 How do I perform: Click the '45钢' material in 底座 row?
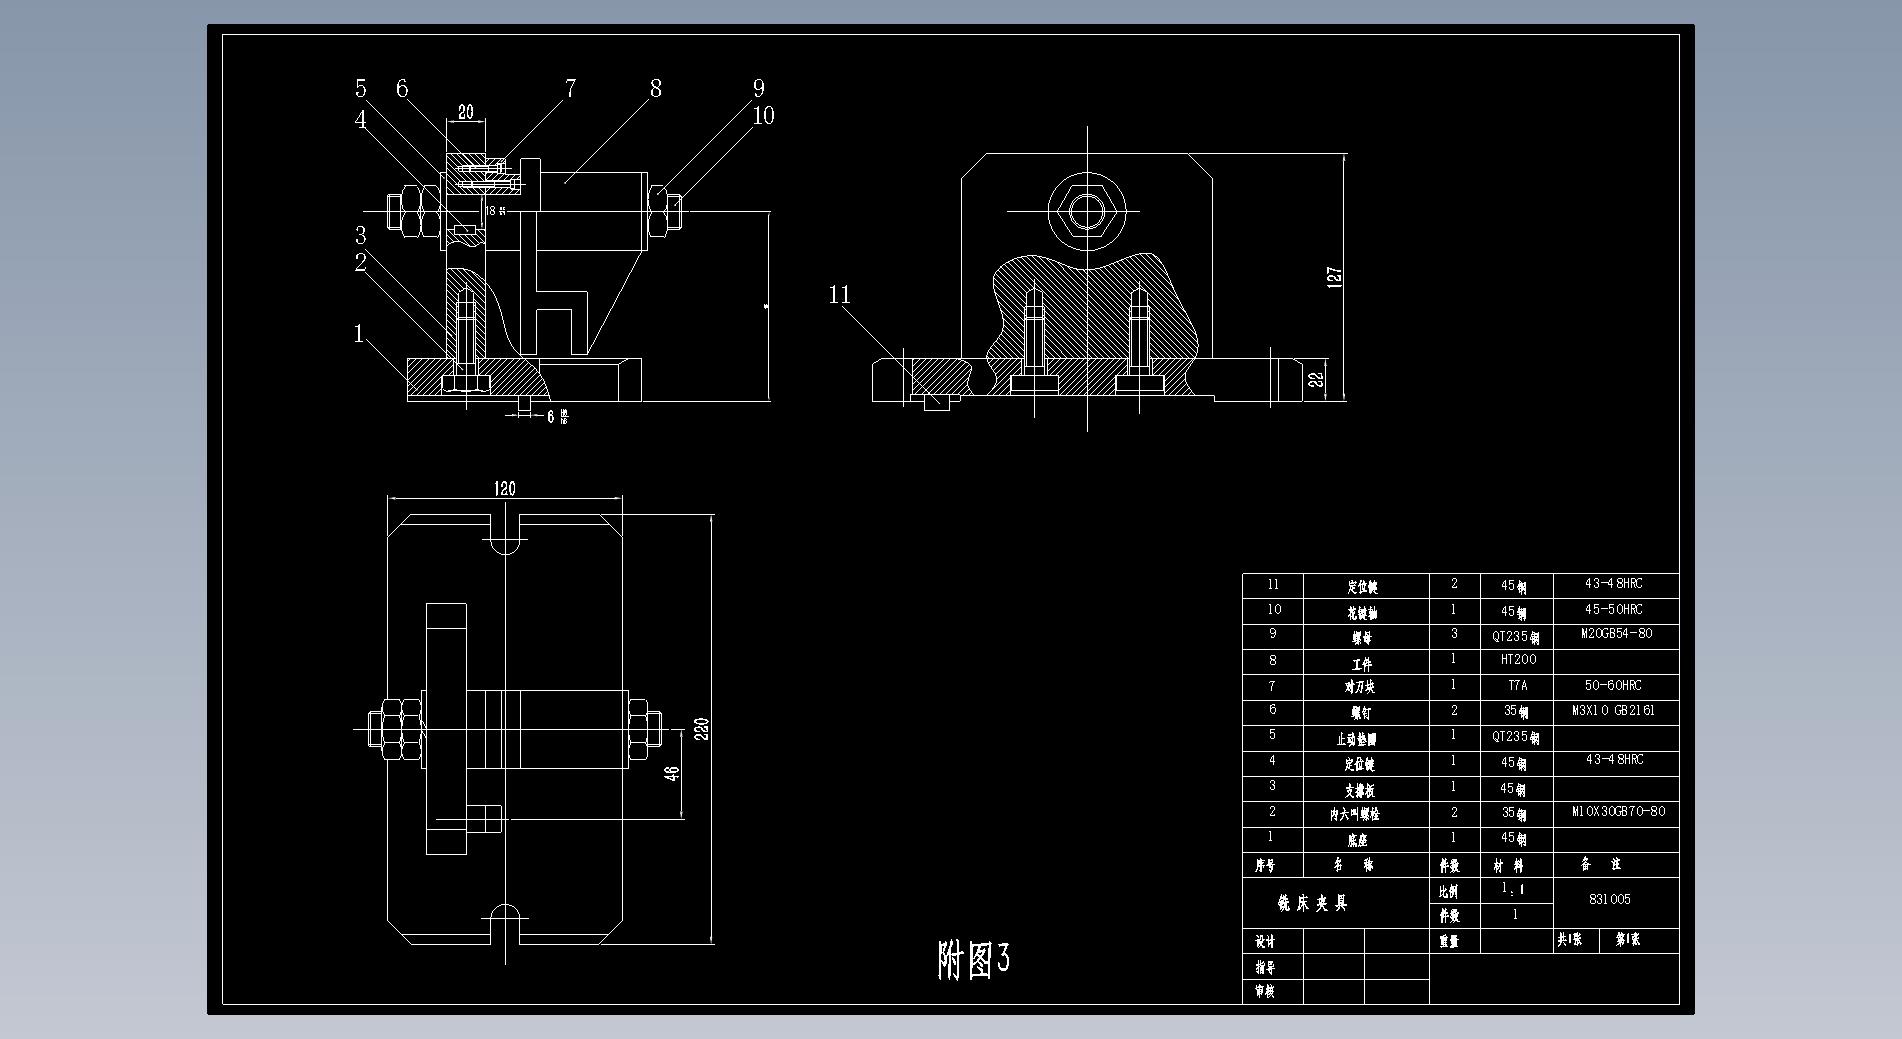pyautogui.click(x=1513, y=838)
